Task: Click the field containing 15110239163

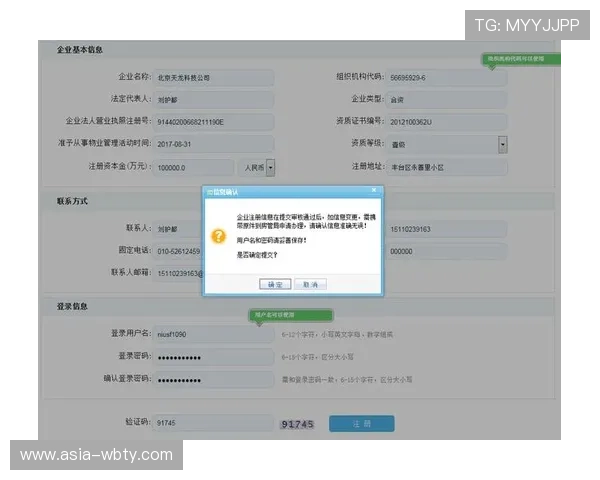Action: tap(446, 229)
